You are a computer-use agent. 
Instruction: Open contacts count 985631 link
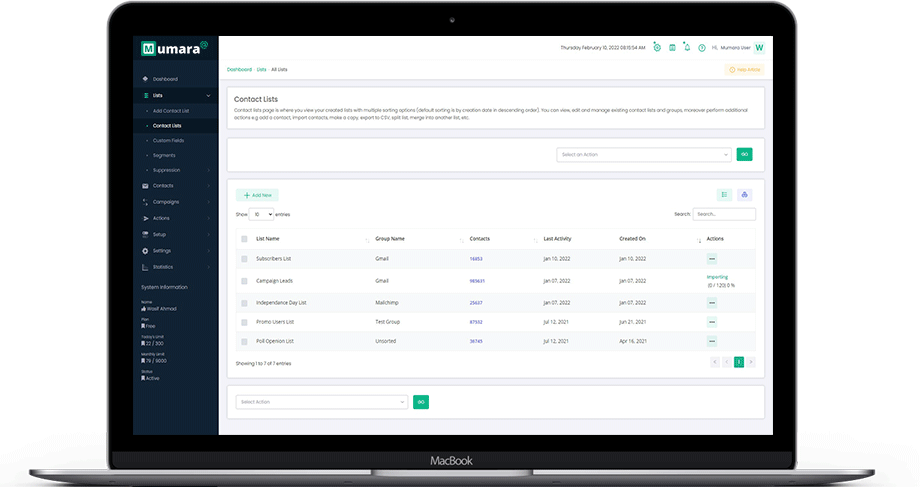click(477, 281)
